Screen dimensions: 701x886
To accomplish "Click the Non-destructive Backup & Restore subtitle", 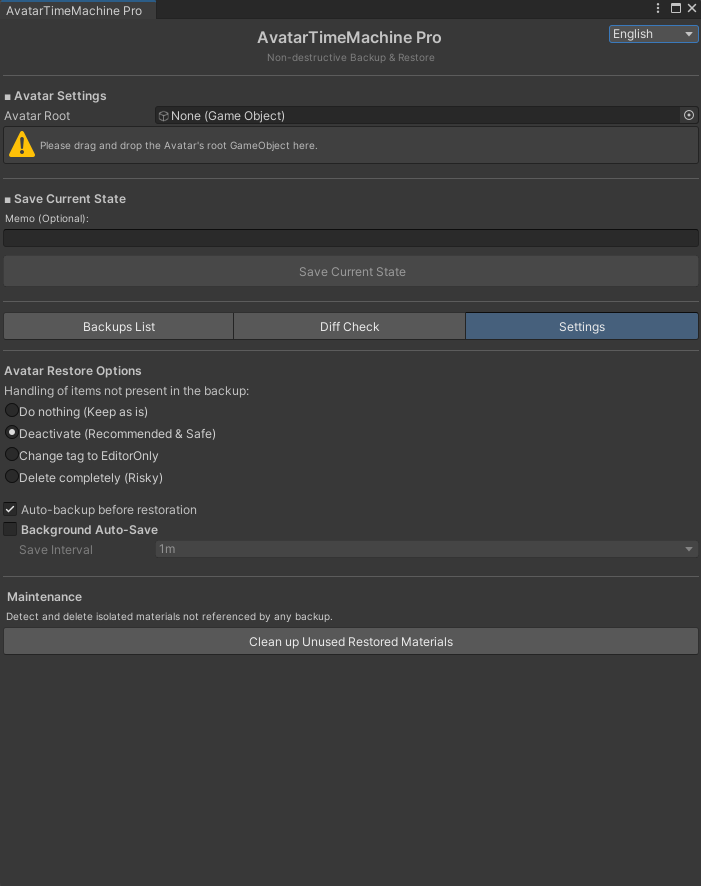I will pyautogui.click(x=351, y=58).
